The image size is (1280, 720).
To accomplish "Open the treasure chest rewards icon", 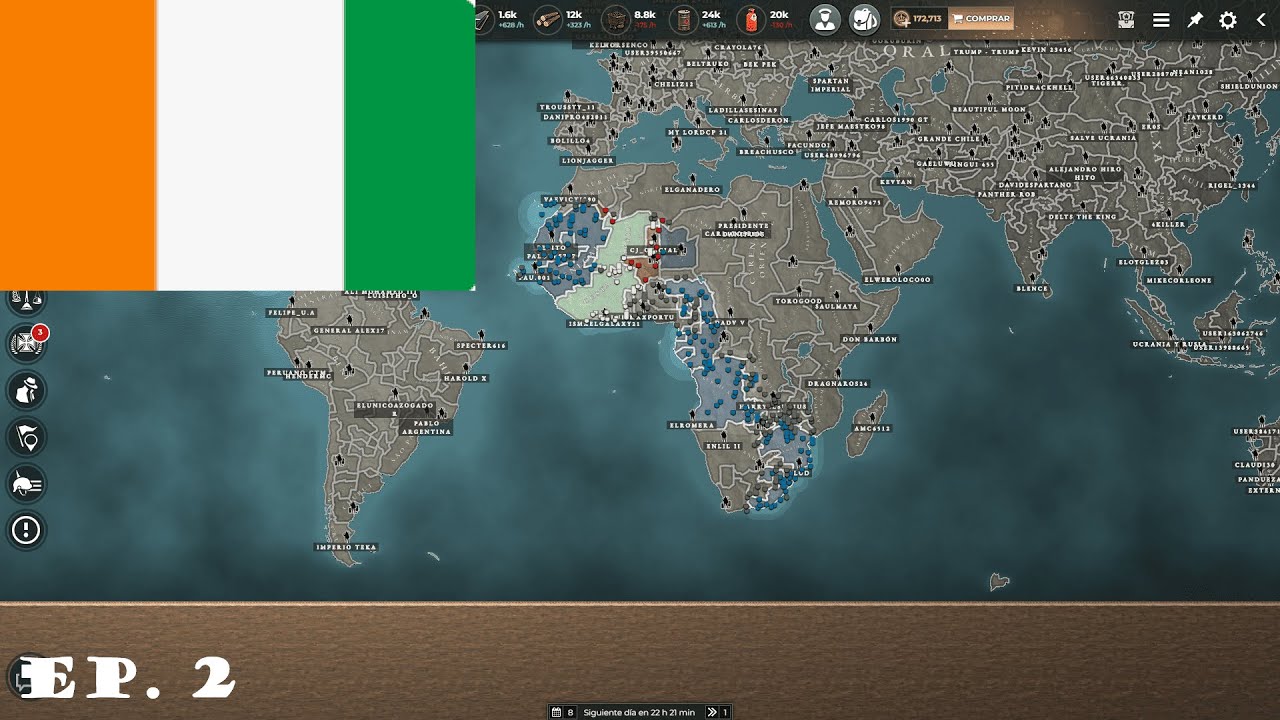I will click(x=1126, y=20).
